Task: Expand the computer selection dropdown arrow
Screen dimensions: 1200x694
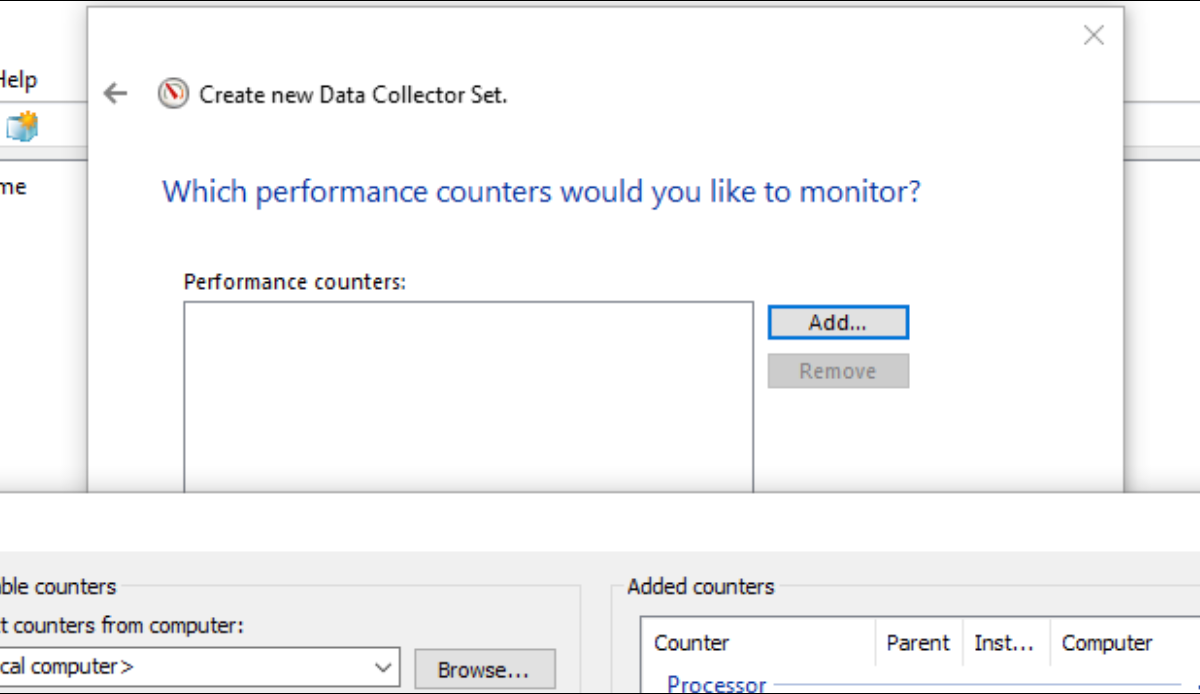Action: [383, 667]
